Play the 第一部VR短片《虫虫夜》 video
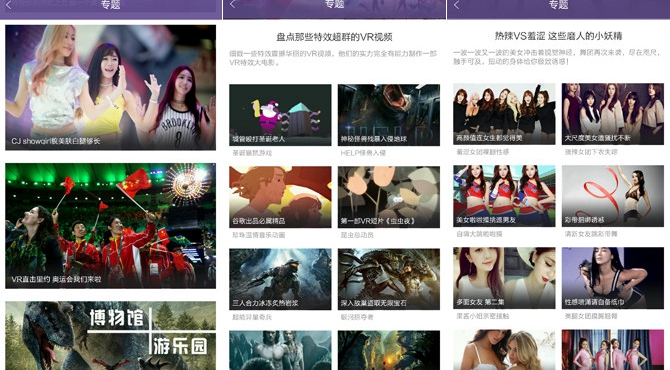670x370 pixels. (388, 197)
